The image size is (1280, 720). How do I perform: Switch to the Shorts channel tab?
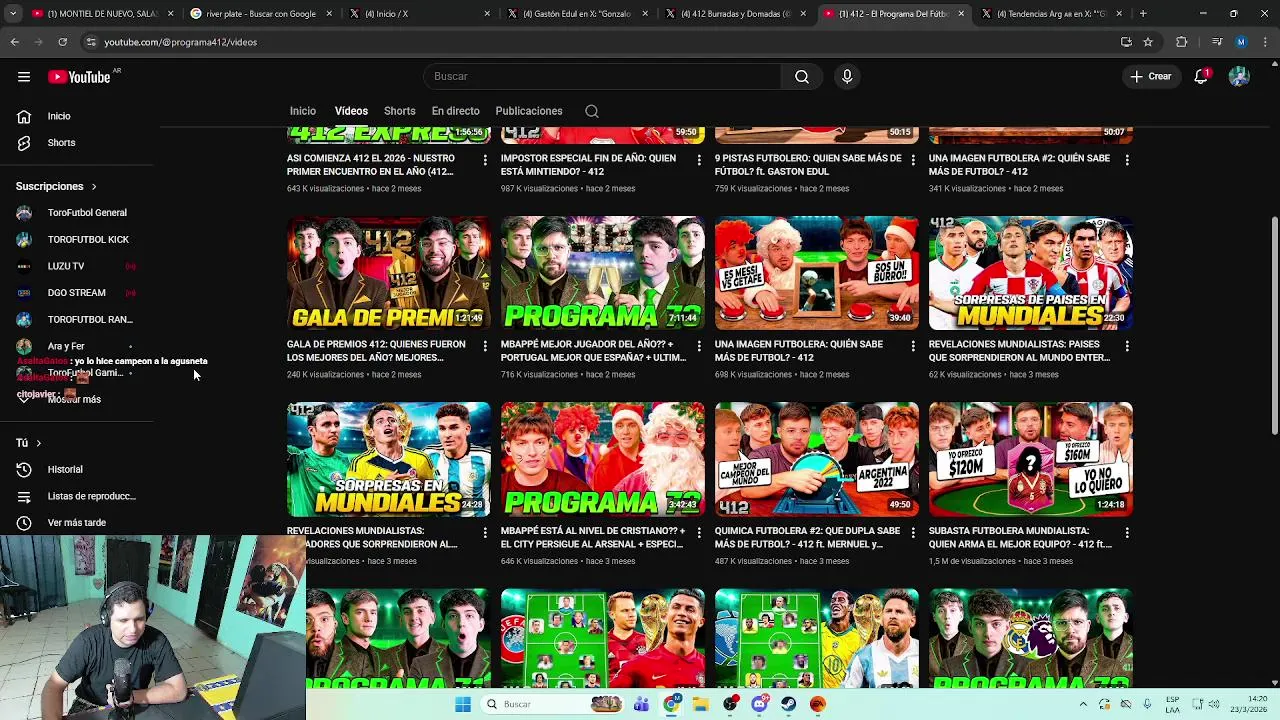[x=399, y=111]
